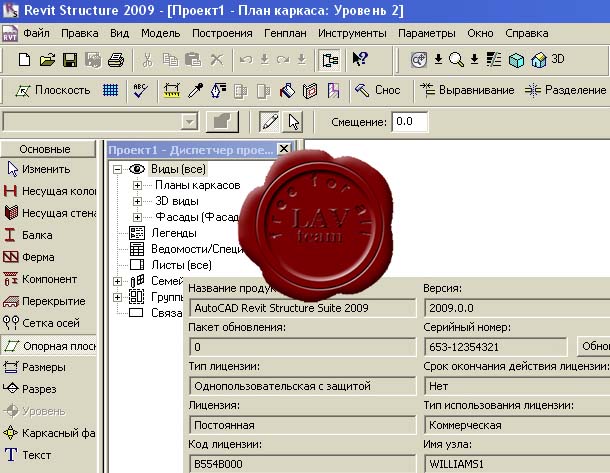Expand the Семейства tree node
This screenshot has width=610, height=473.
pyautogui.click(x=117, y=281)
